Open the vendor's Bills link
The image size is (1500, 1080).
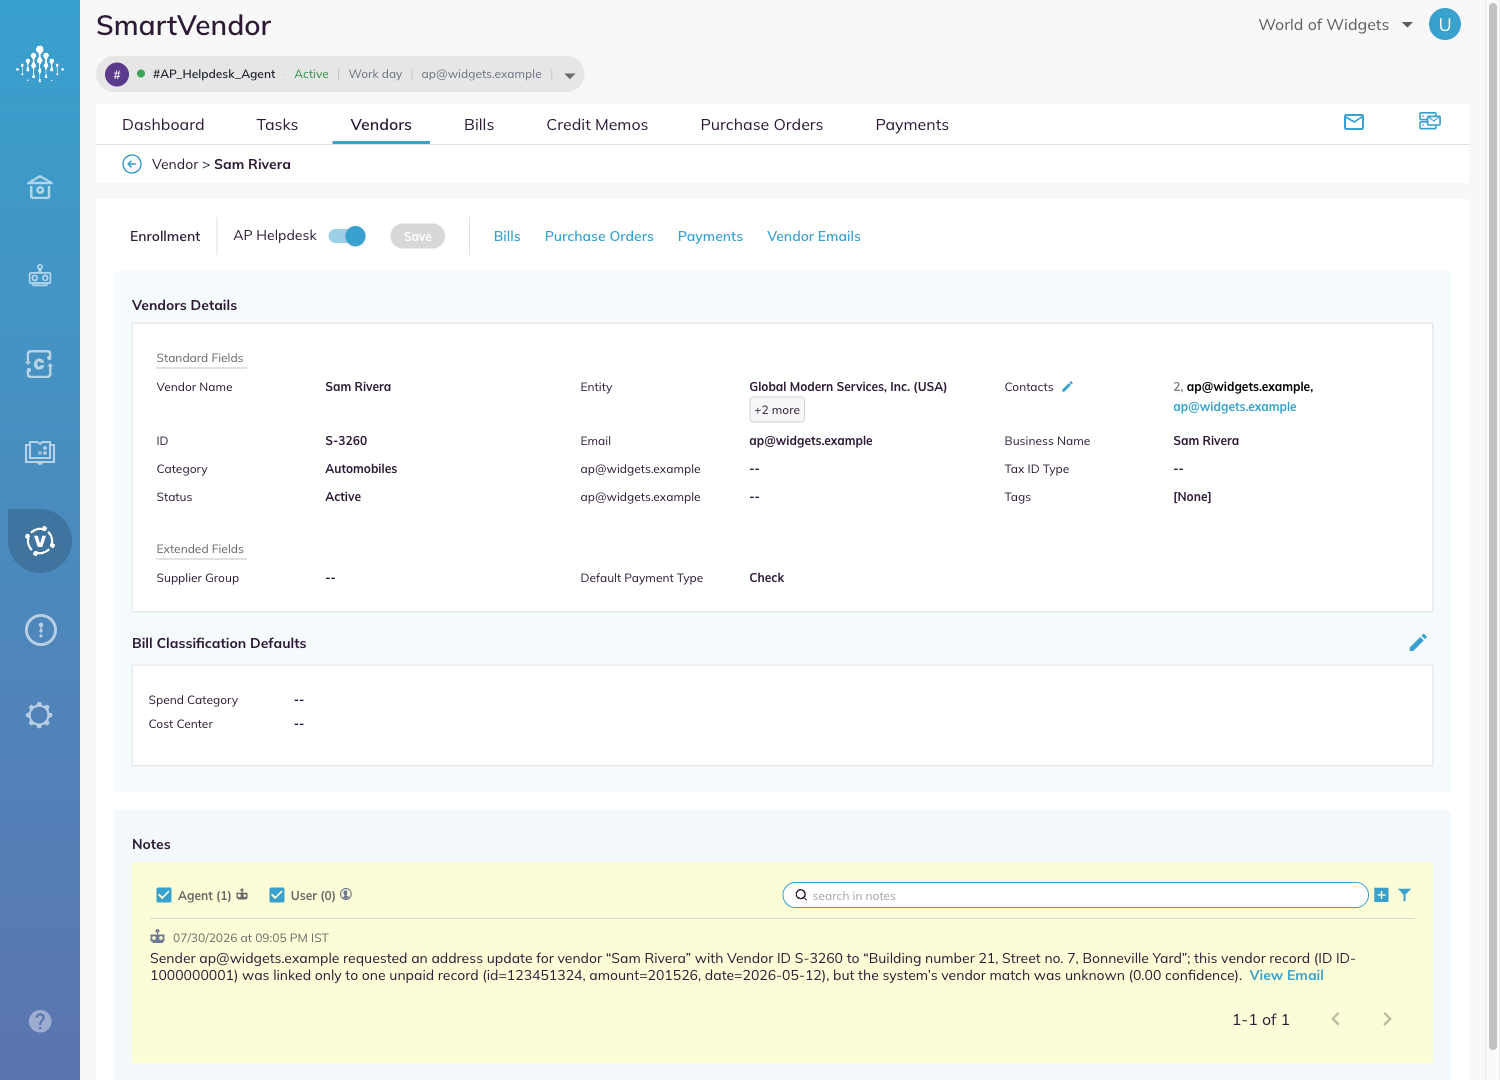507,237
